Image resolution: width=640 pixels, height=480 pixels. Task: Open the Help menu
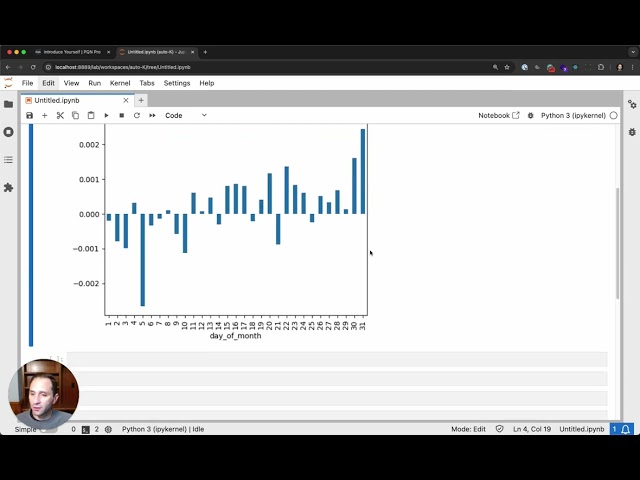pyautogui.click(x=207, y=83)
